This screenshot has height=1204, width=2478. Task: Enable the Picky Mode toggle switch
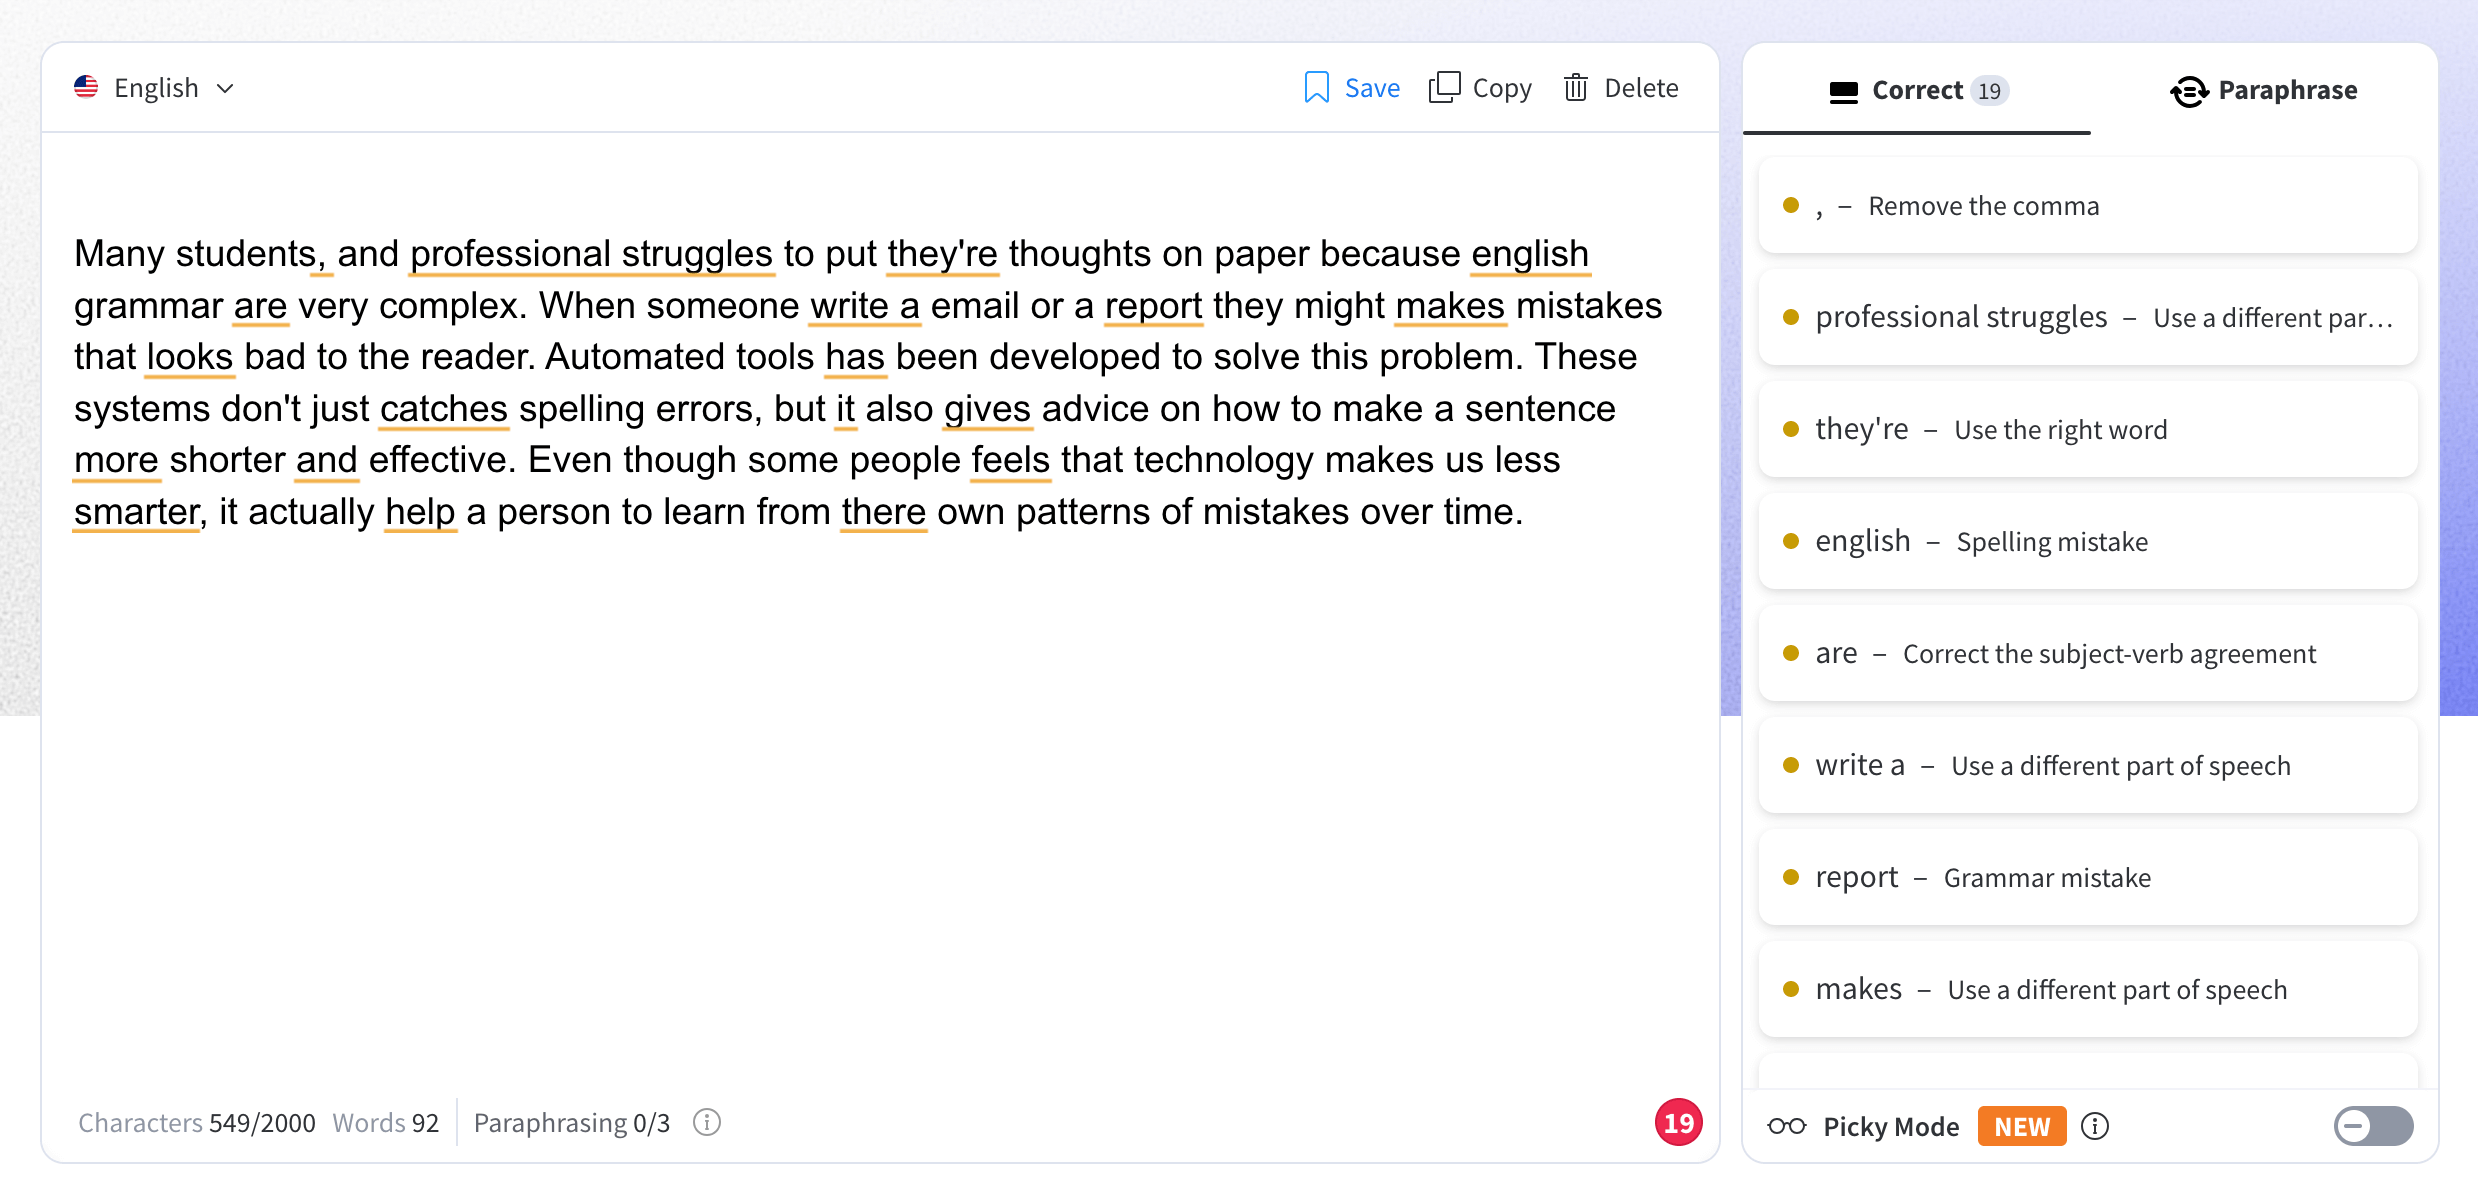(2373, 1126)
